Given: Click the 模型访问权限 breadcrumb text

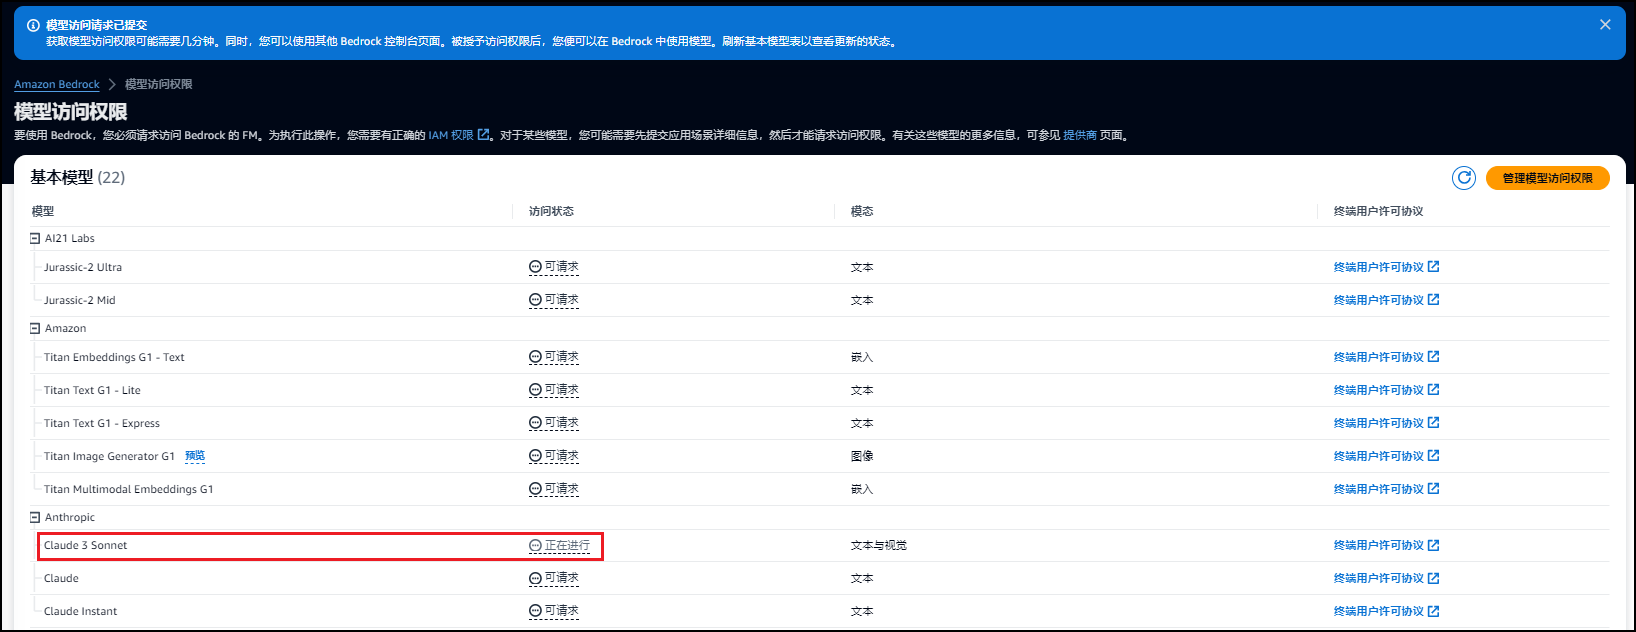Looking at the screenshot, I should tap(159, 84).
